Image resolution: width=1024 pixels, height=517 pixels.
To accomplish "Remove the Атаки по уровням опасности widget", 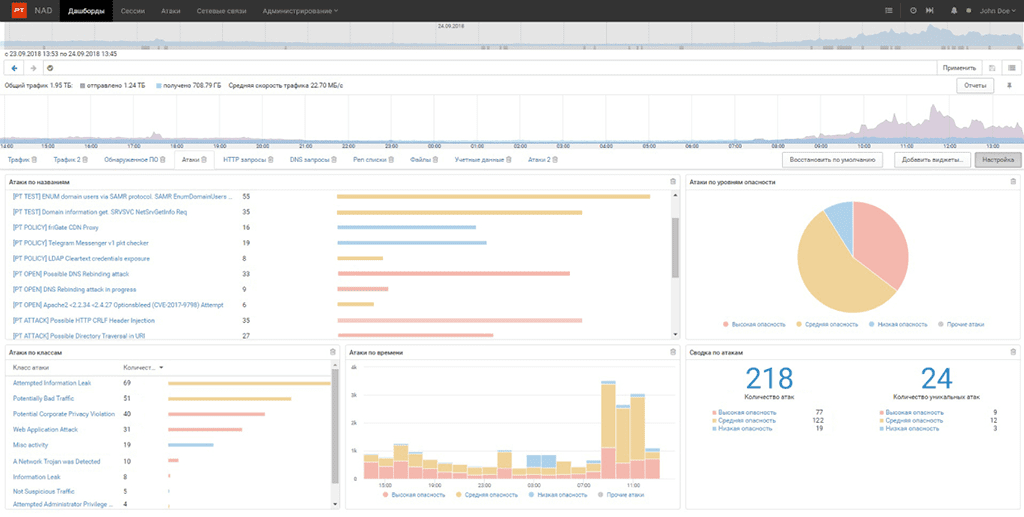I will (1012, 182).
